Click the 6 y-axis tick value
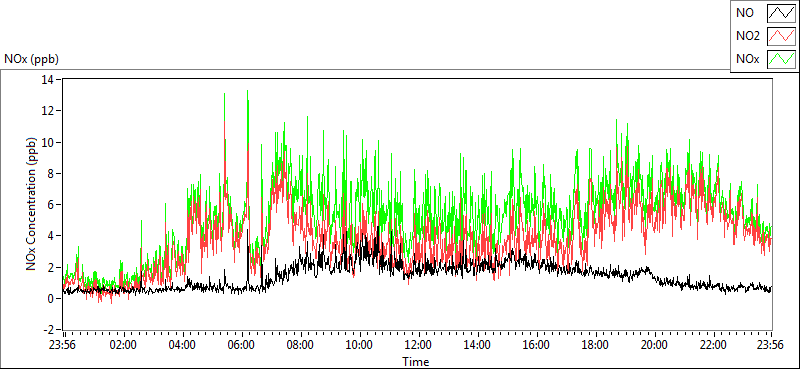Viewport: 800px width, 369px height. click(x=52, y=205)
